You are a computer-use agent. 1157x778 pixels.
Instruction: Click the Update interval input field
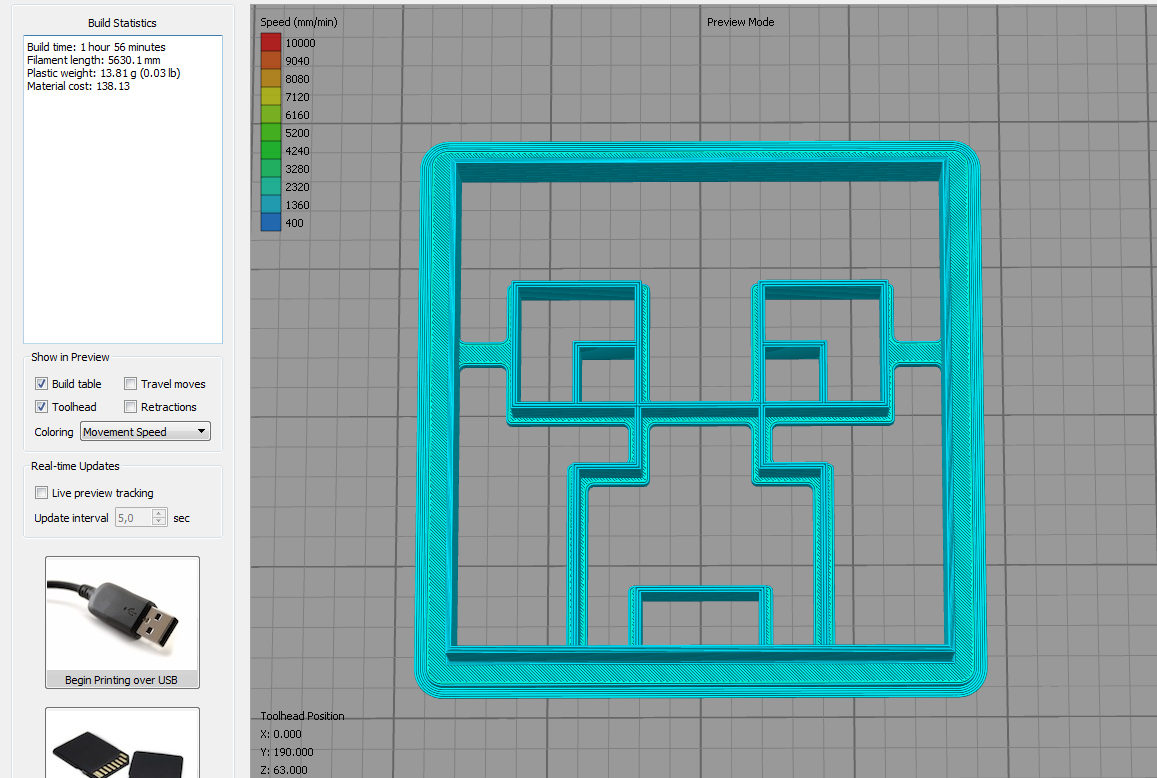[134, 517]
